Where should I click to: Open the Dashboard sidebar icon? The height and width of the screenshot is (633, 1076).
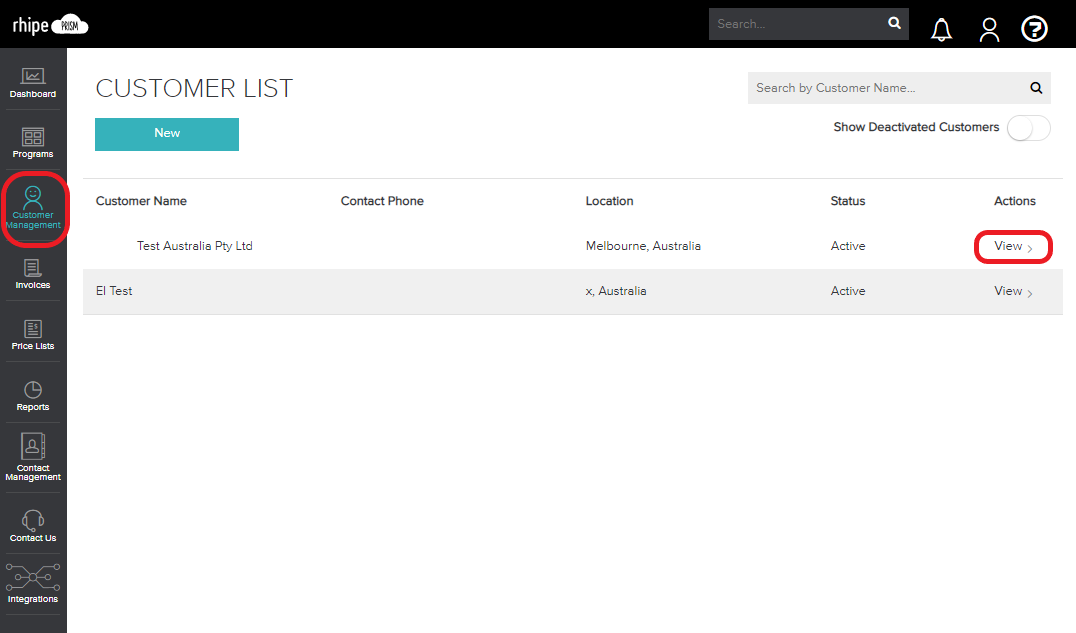(33, 83)
